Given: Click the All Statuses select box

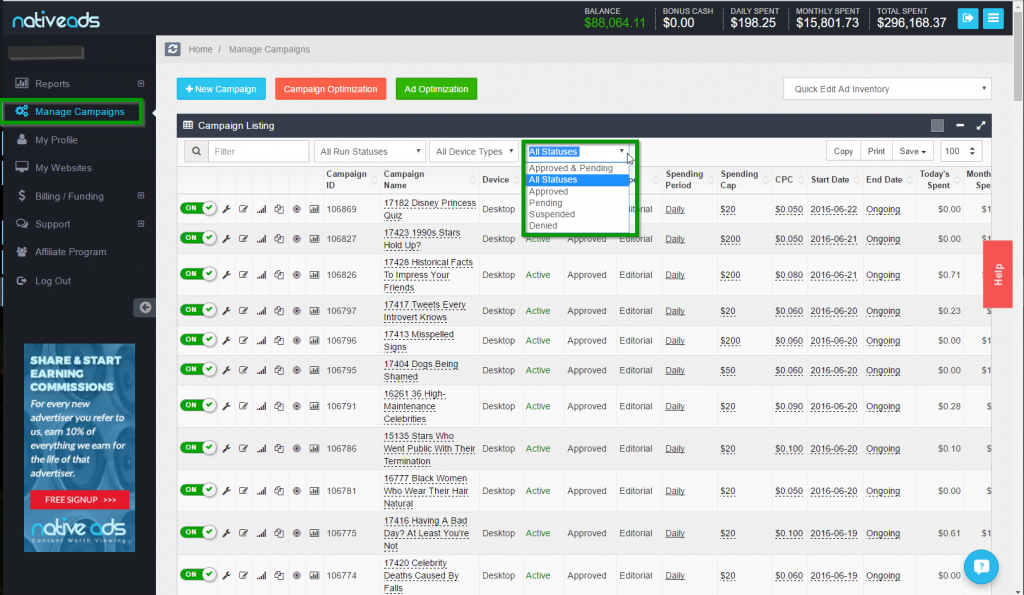Looking at the screenshot, I should [x=577, y=152].
